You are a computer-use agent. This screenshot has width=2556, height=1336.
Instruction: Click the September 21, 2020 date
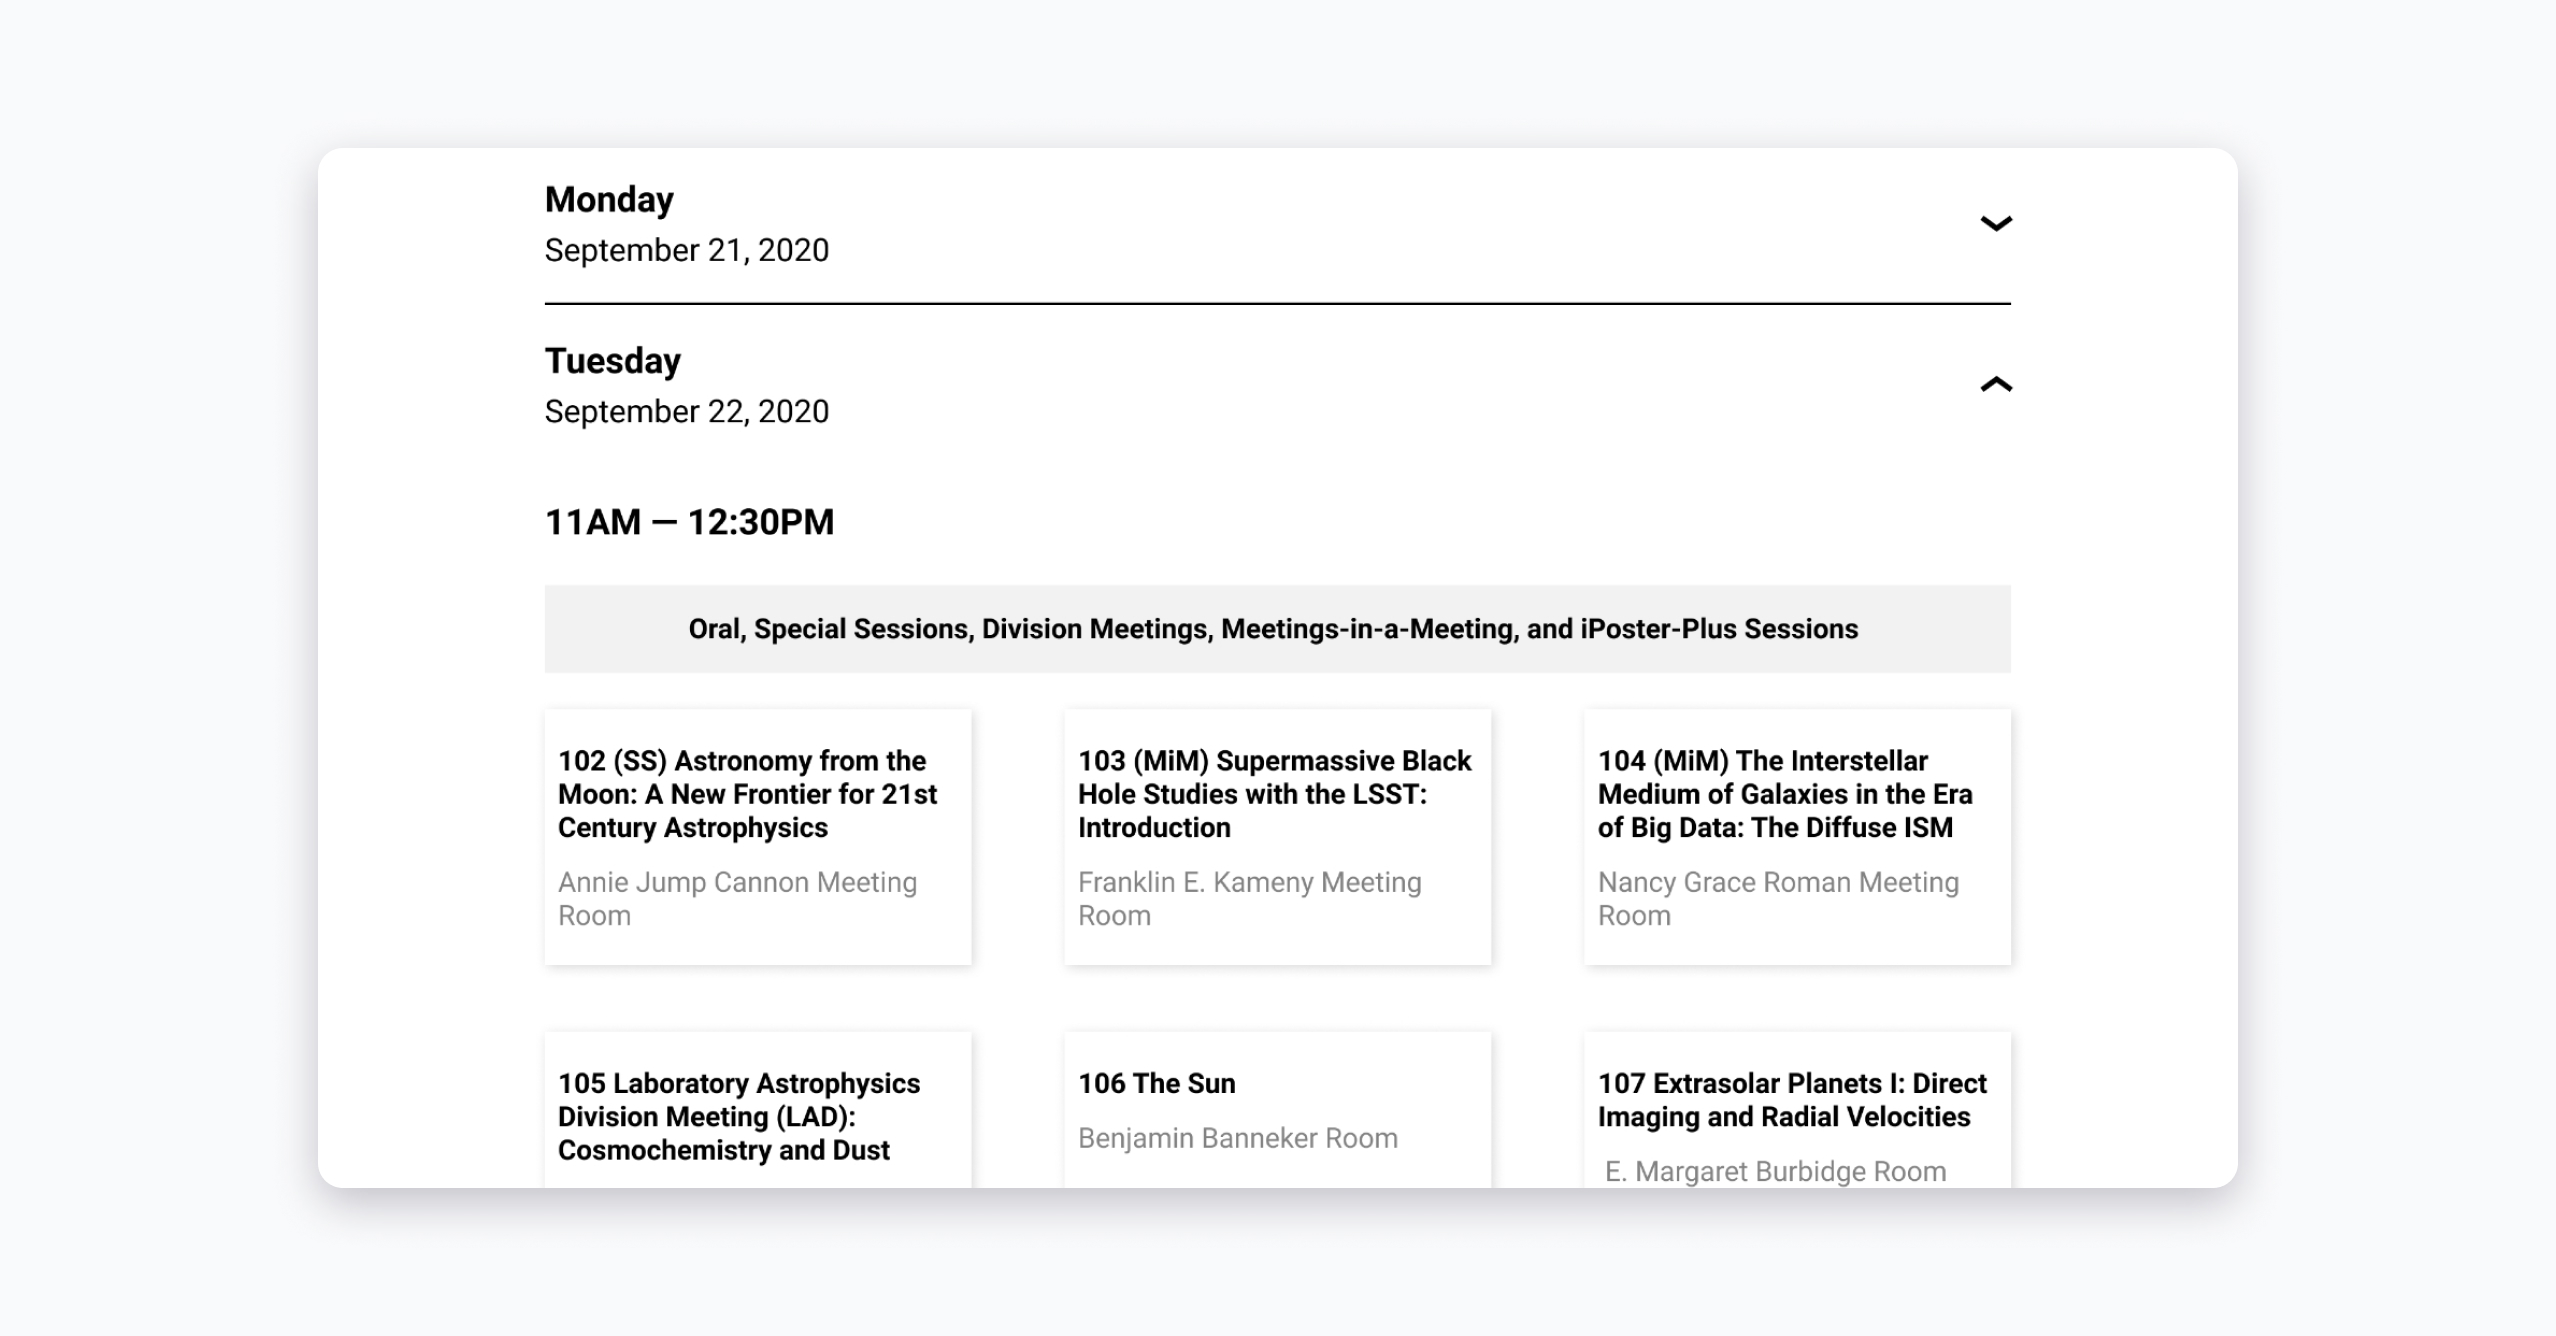click(x=687, y=250)
